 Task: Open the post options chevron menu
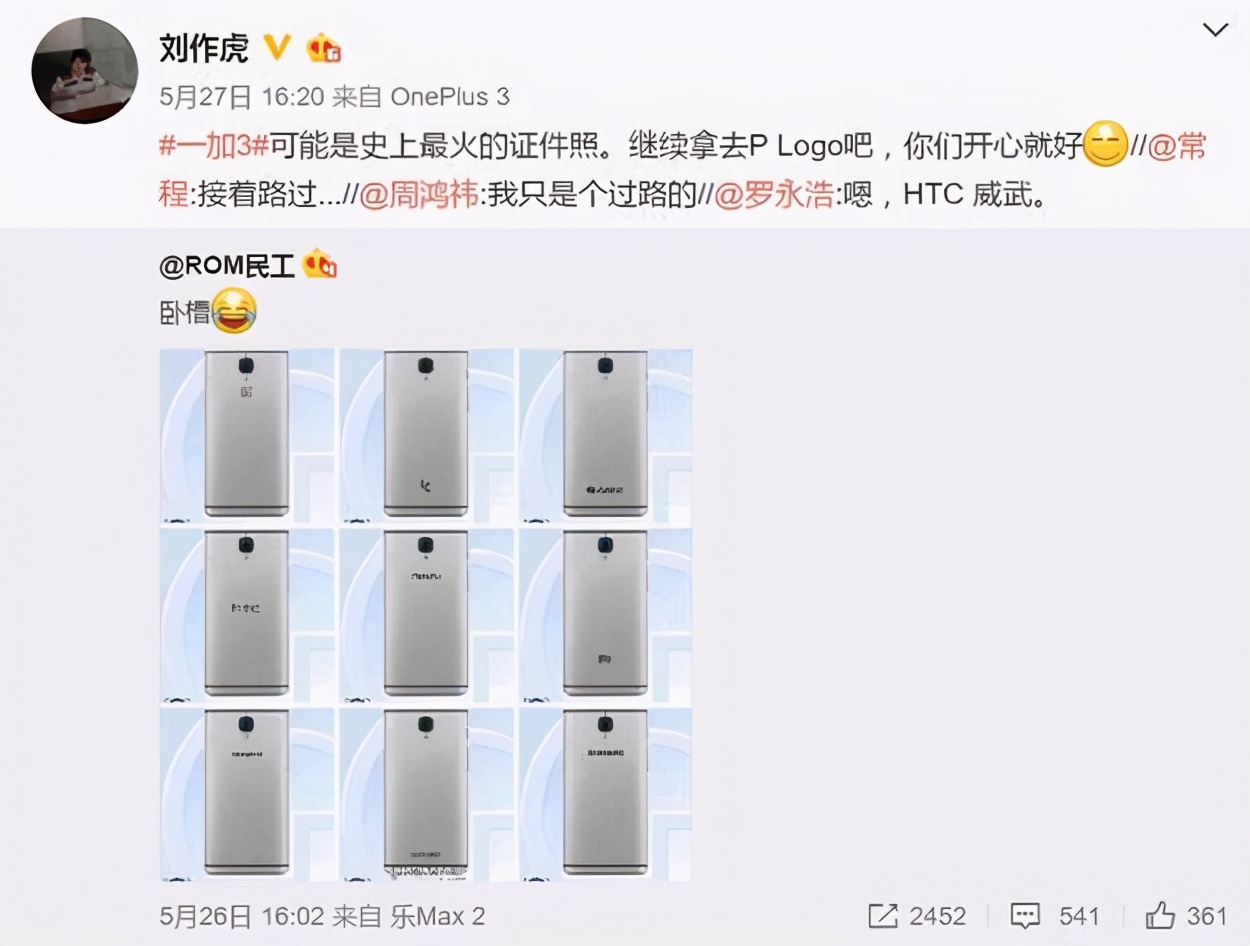pyautogui.click(x=1215, y=30)
